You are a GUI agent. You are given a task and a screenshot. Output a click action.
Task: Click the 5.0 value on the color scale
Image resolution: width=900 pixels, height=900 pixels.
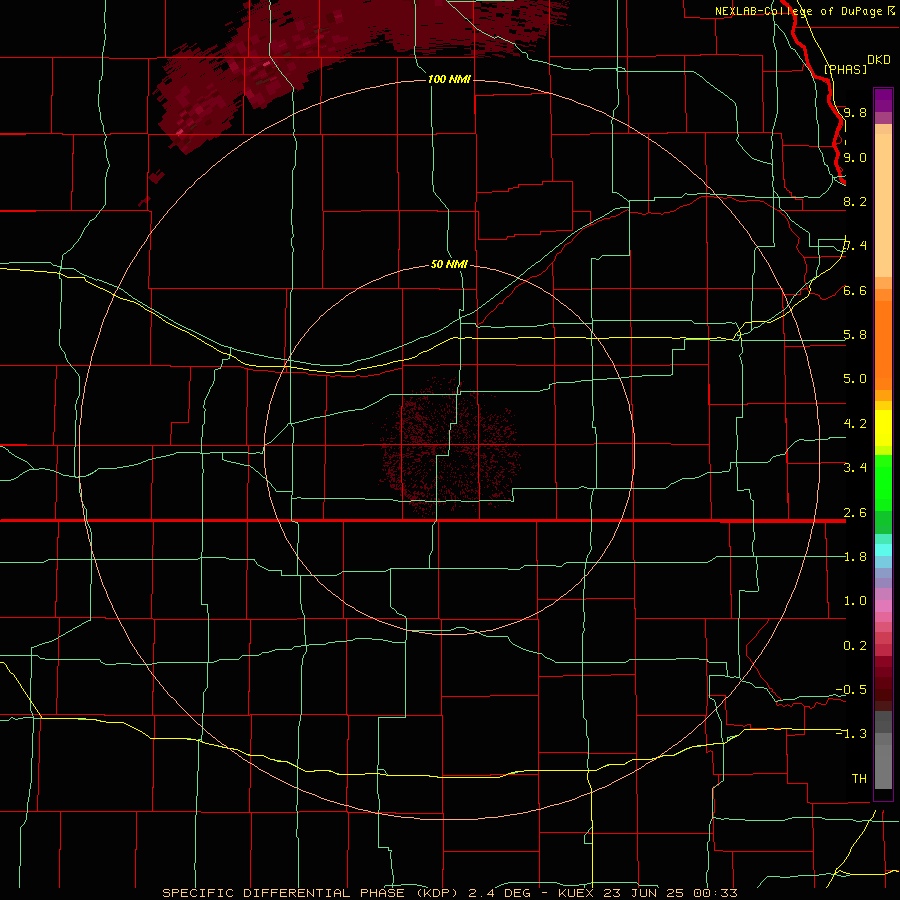(855, 379)
